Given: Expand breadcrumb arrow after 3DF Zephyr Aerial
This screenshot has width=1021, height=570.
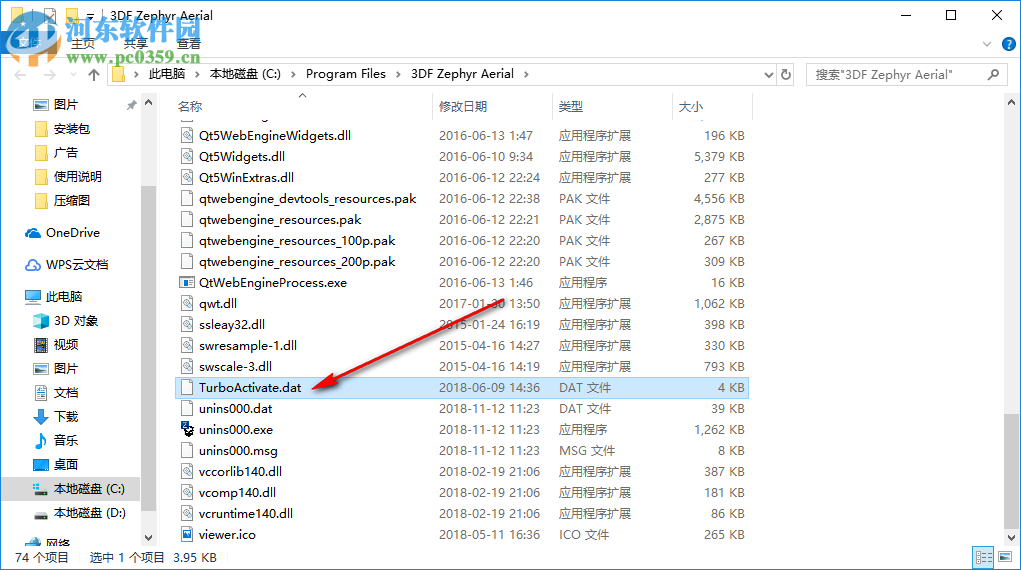Looking at the screenshot, I should 526,74.
